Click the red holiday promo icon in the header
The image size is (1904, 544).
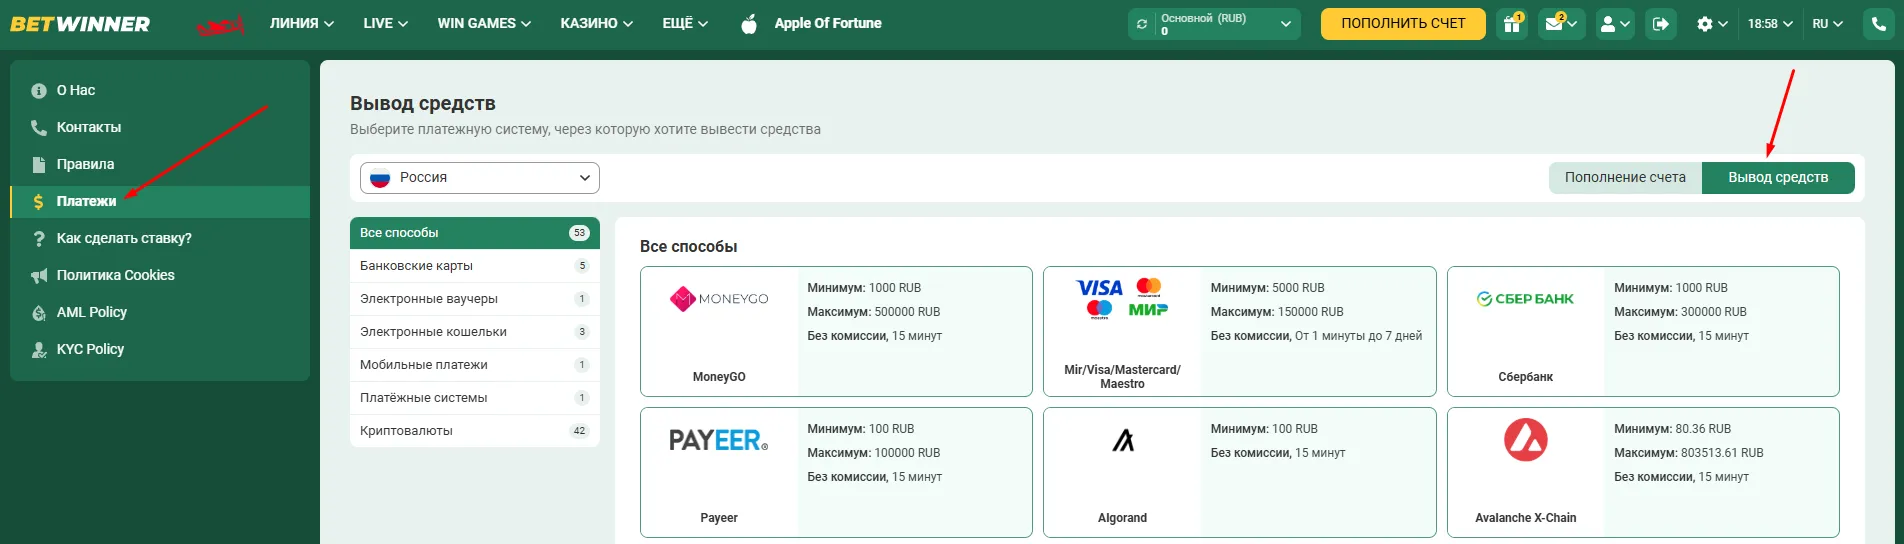[x=220, y=25]
